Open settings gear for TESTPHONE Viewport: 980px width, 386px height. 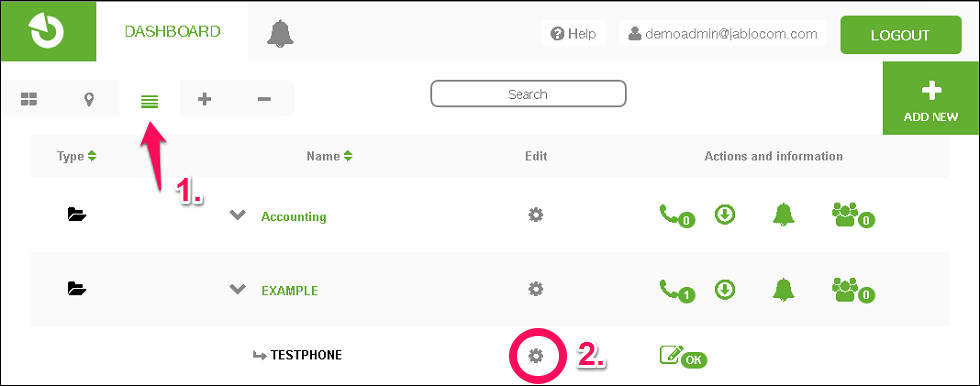pyautogui.click(x=536, y=356)
